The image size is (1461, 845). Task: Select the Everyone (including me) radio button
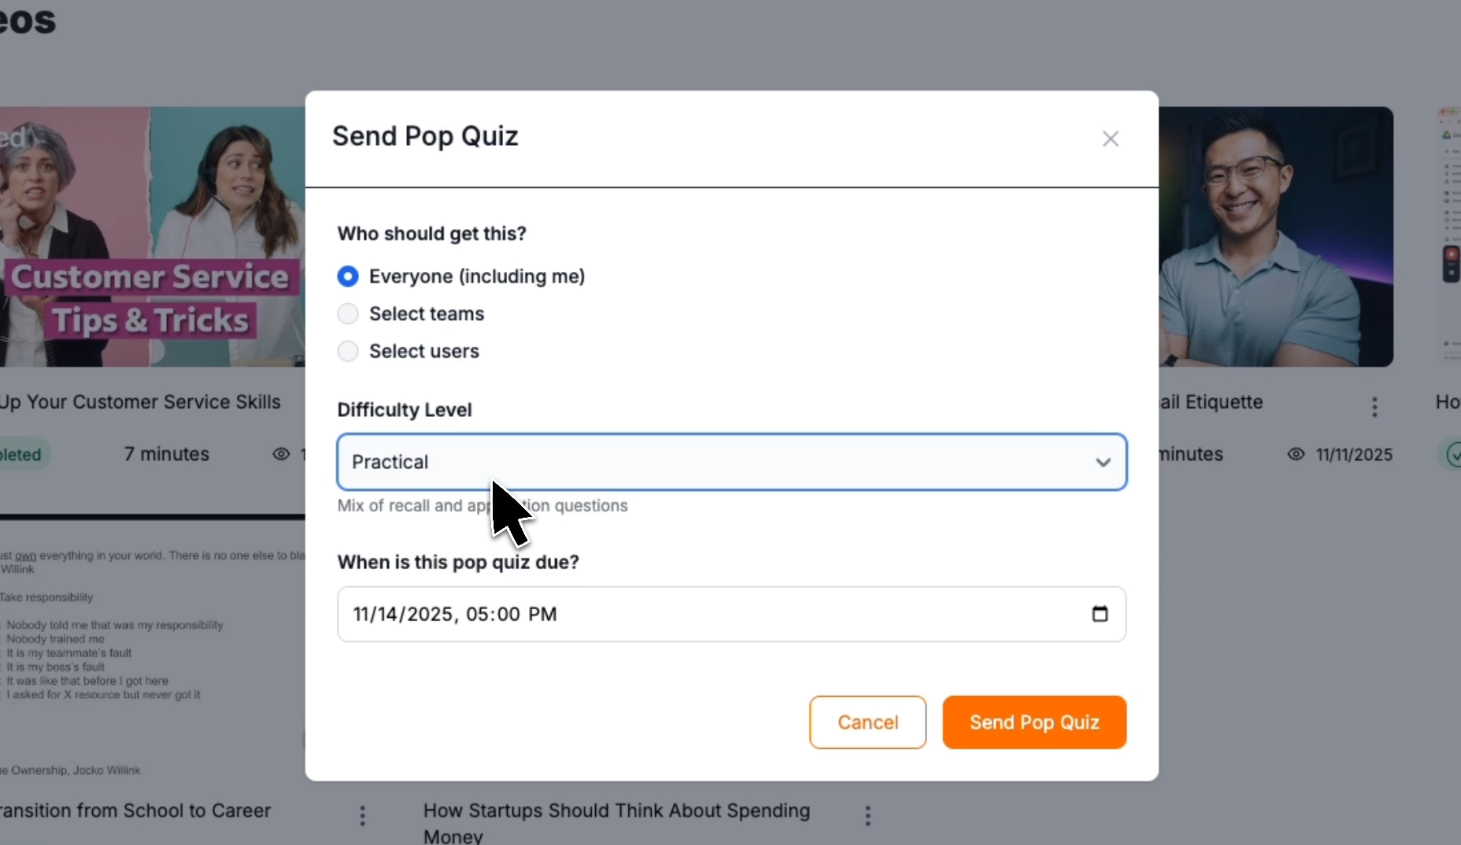click(x=347, y=276)
